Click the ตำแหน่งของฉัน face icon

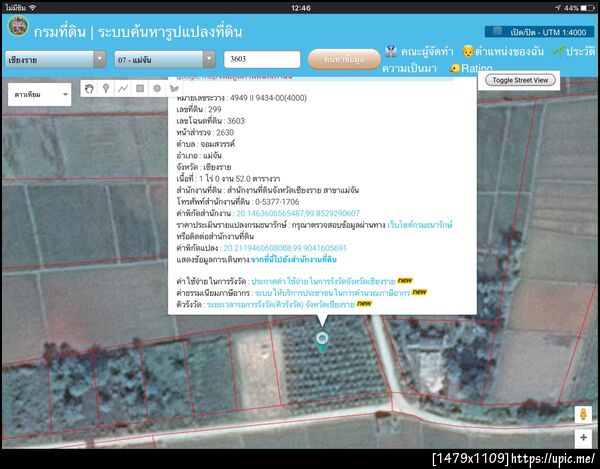(468, 51)
